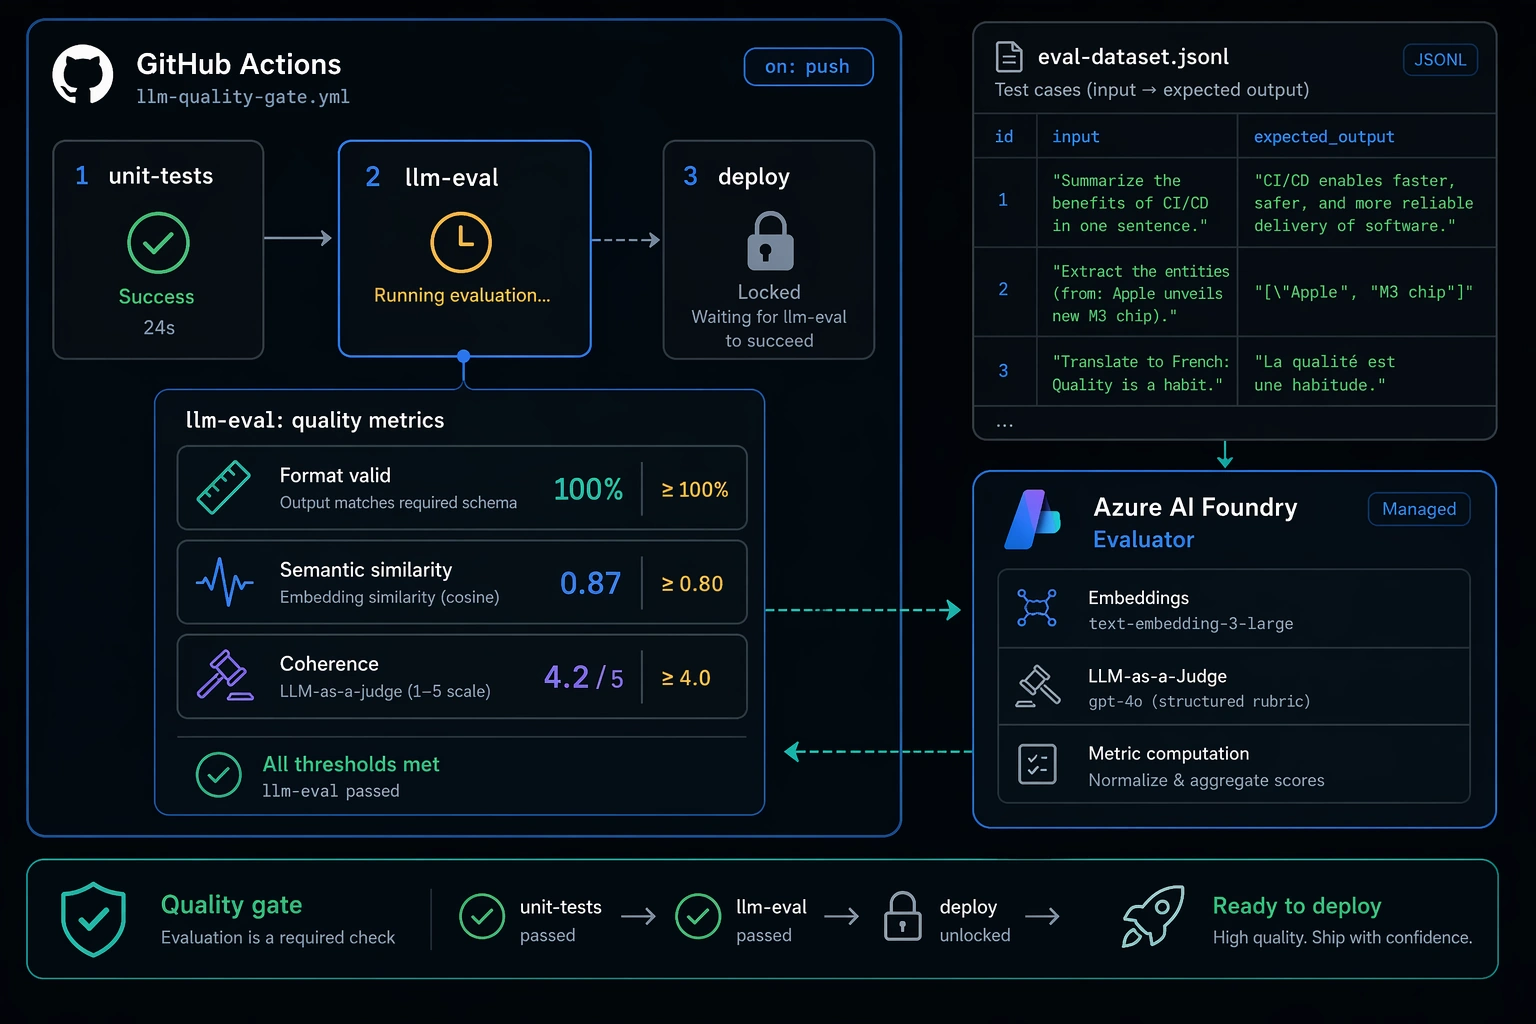Screen dimensions: 1536x1024
Task: Click gpt-4o (structured rubric) text
Action: (x=1199, y=702)
